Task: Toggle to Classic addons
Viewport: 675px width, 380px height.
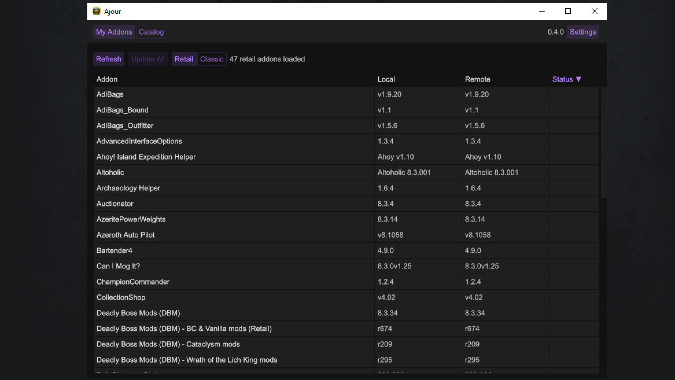Action: coord(212,59)
